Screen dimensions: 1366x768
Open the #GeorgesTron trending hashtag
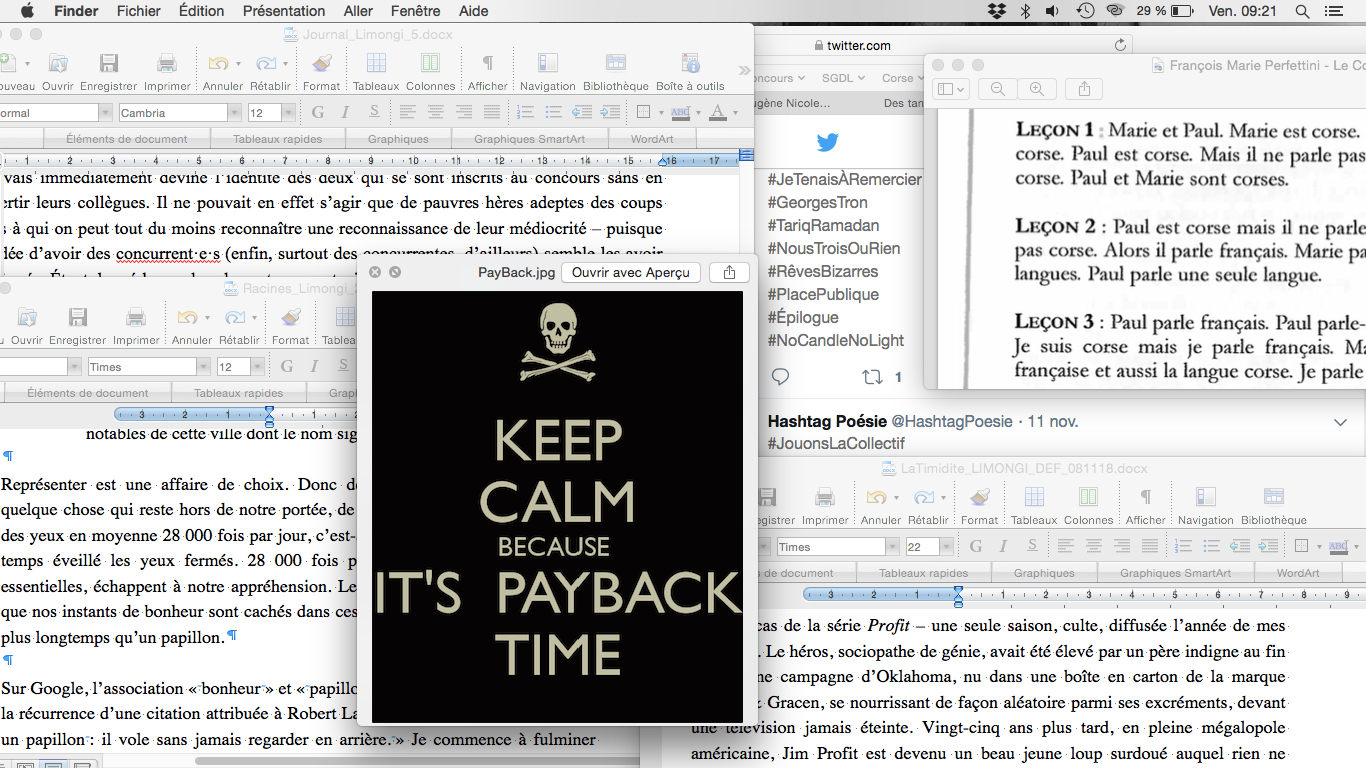(x=817, y=202)
